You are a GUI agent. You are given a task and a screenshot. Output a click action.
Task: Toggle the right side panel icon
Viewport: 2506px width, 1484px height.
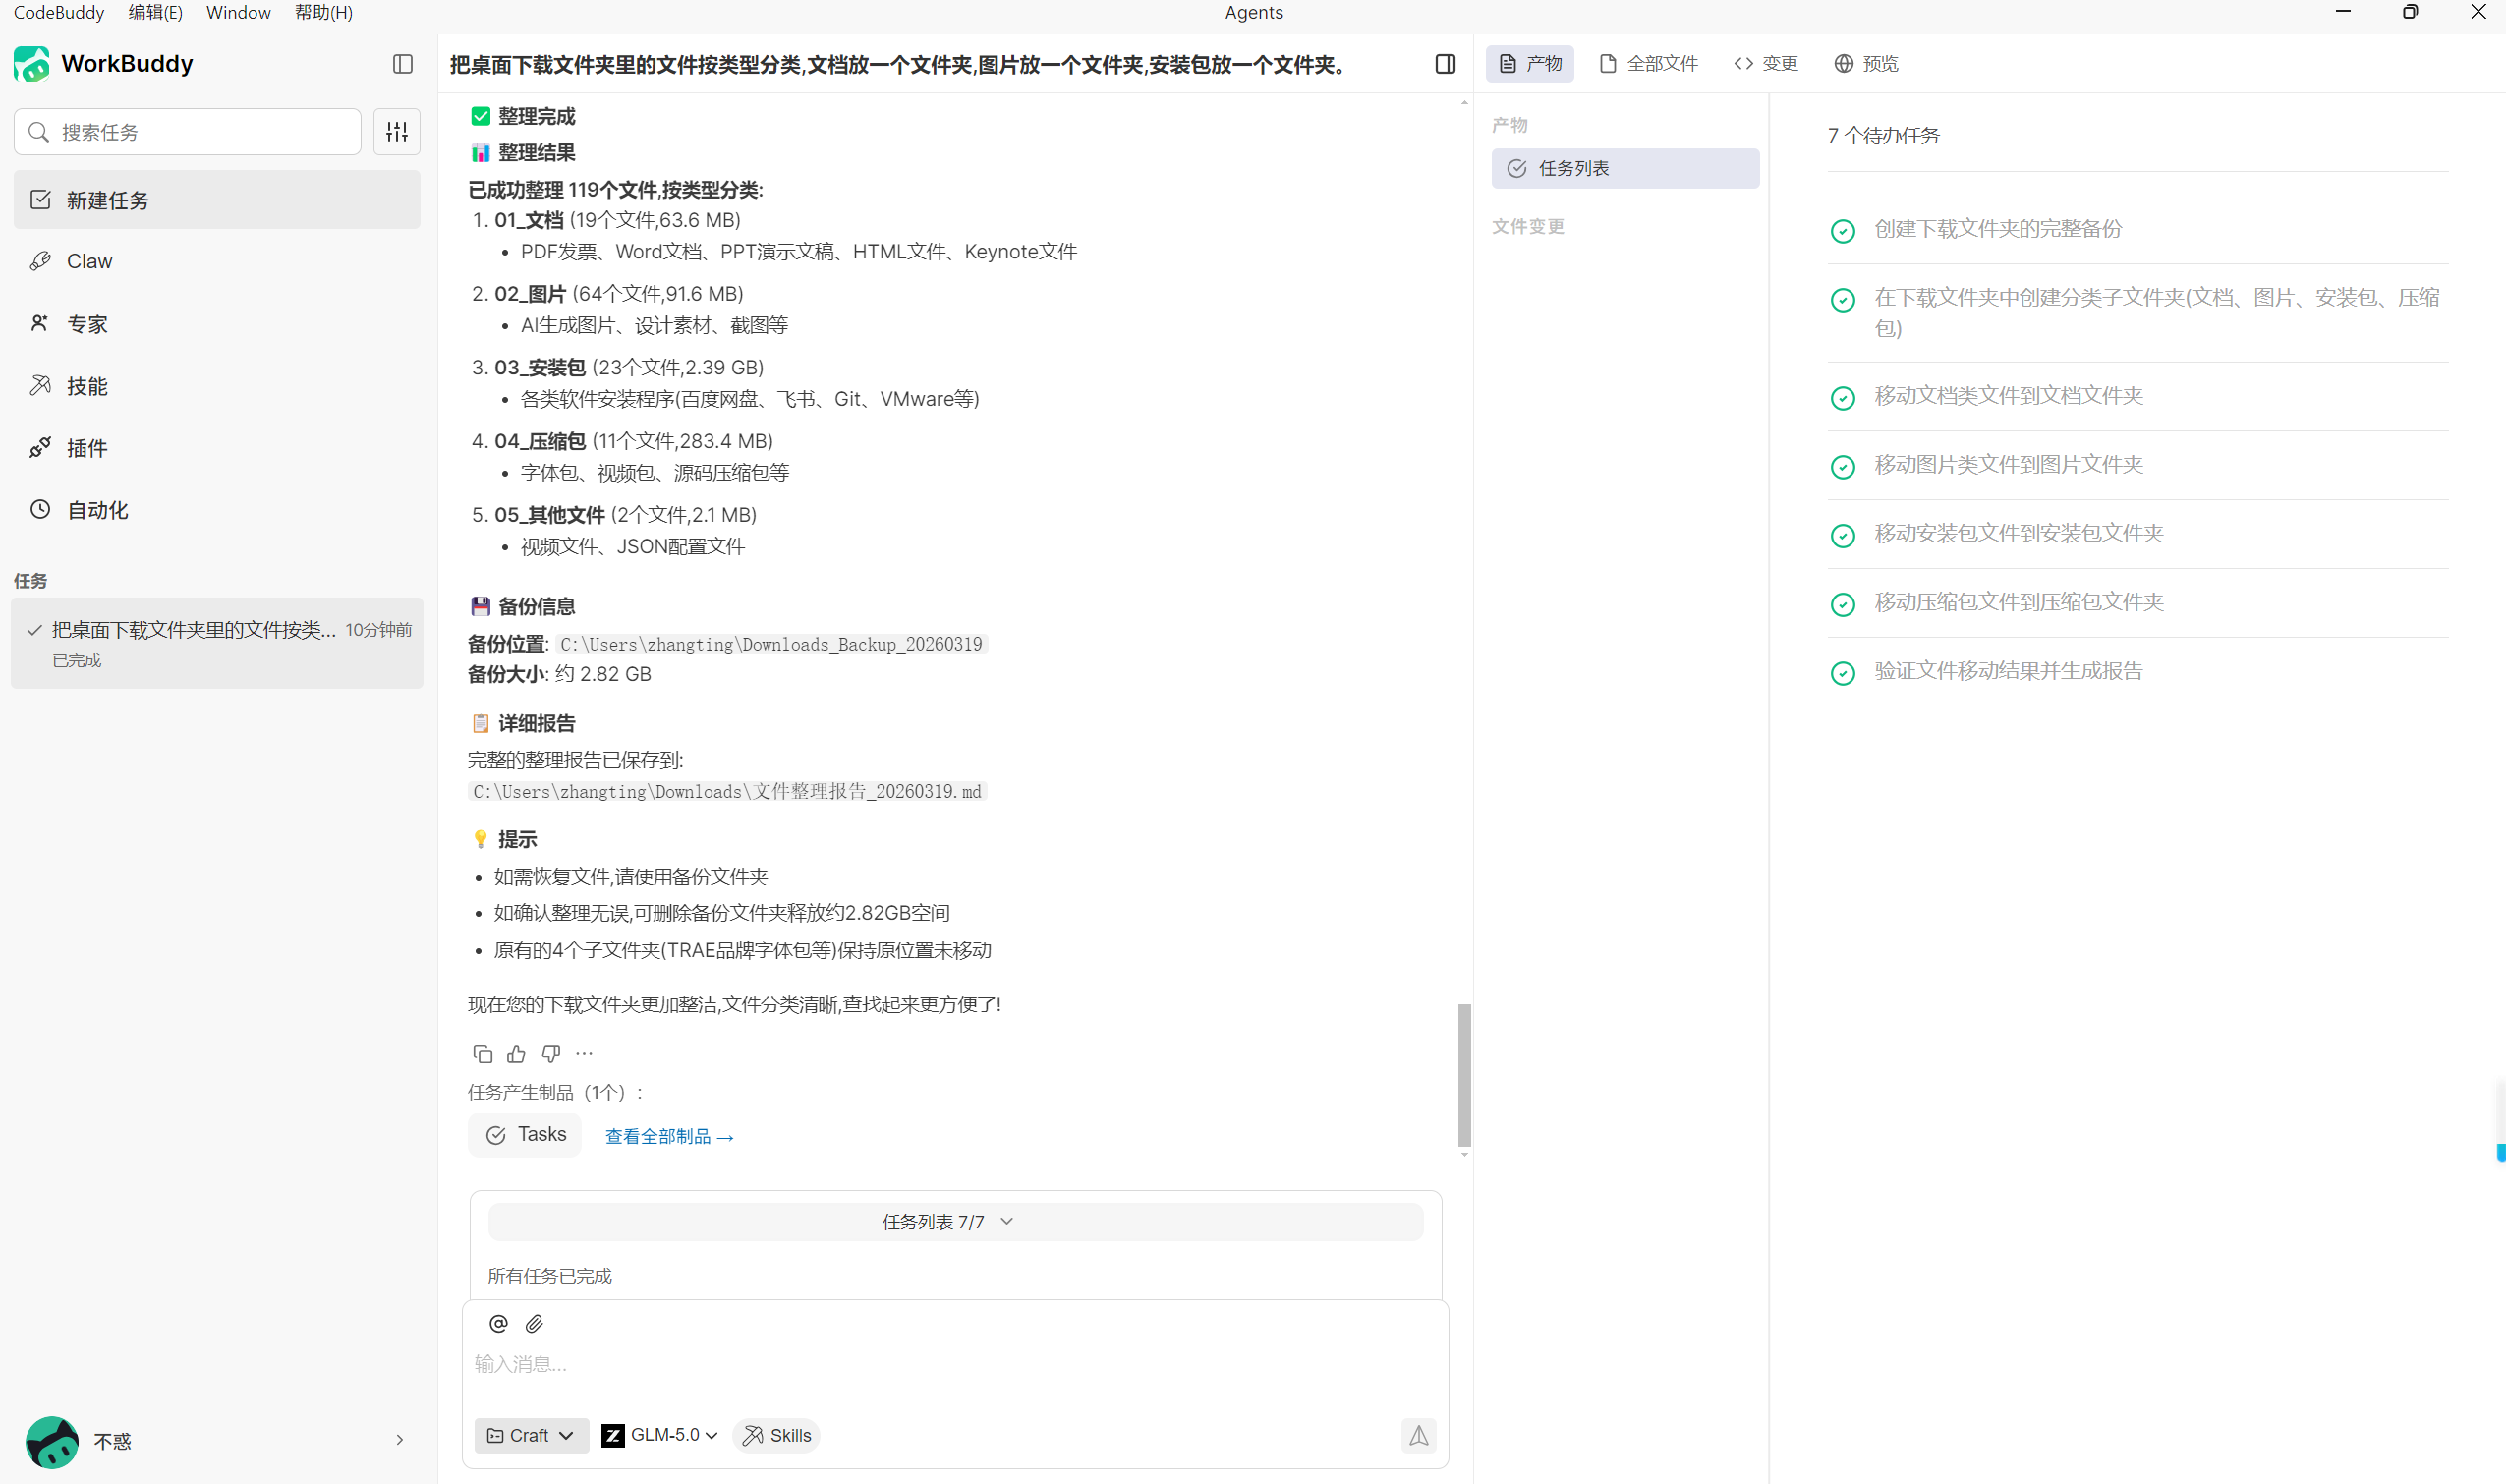click(x=1445, y=64)
